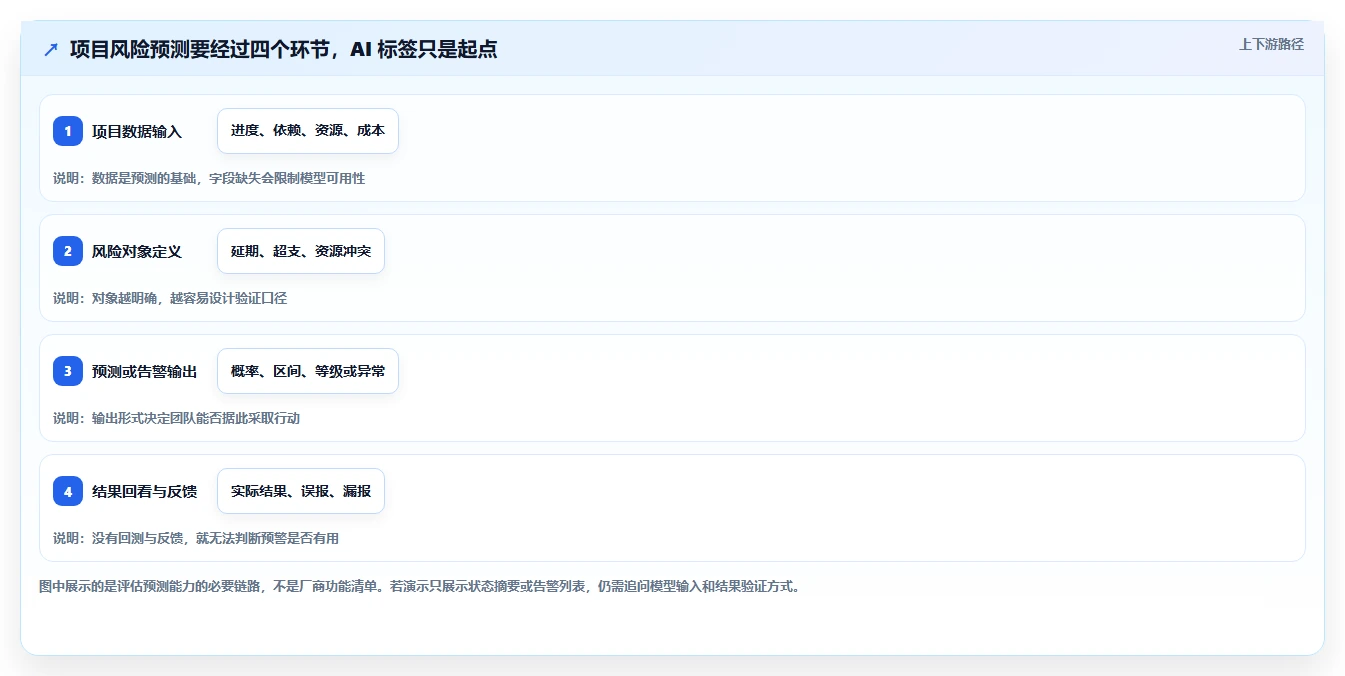Click the step 4 number badge
The image size is (1345, 676).
(68, 491)
